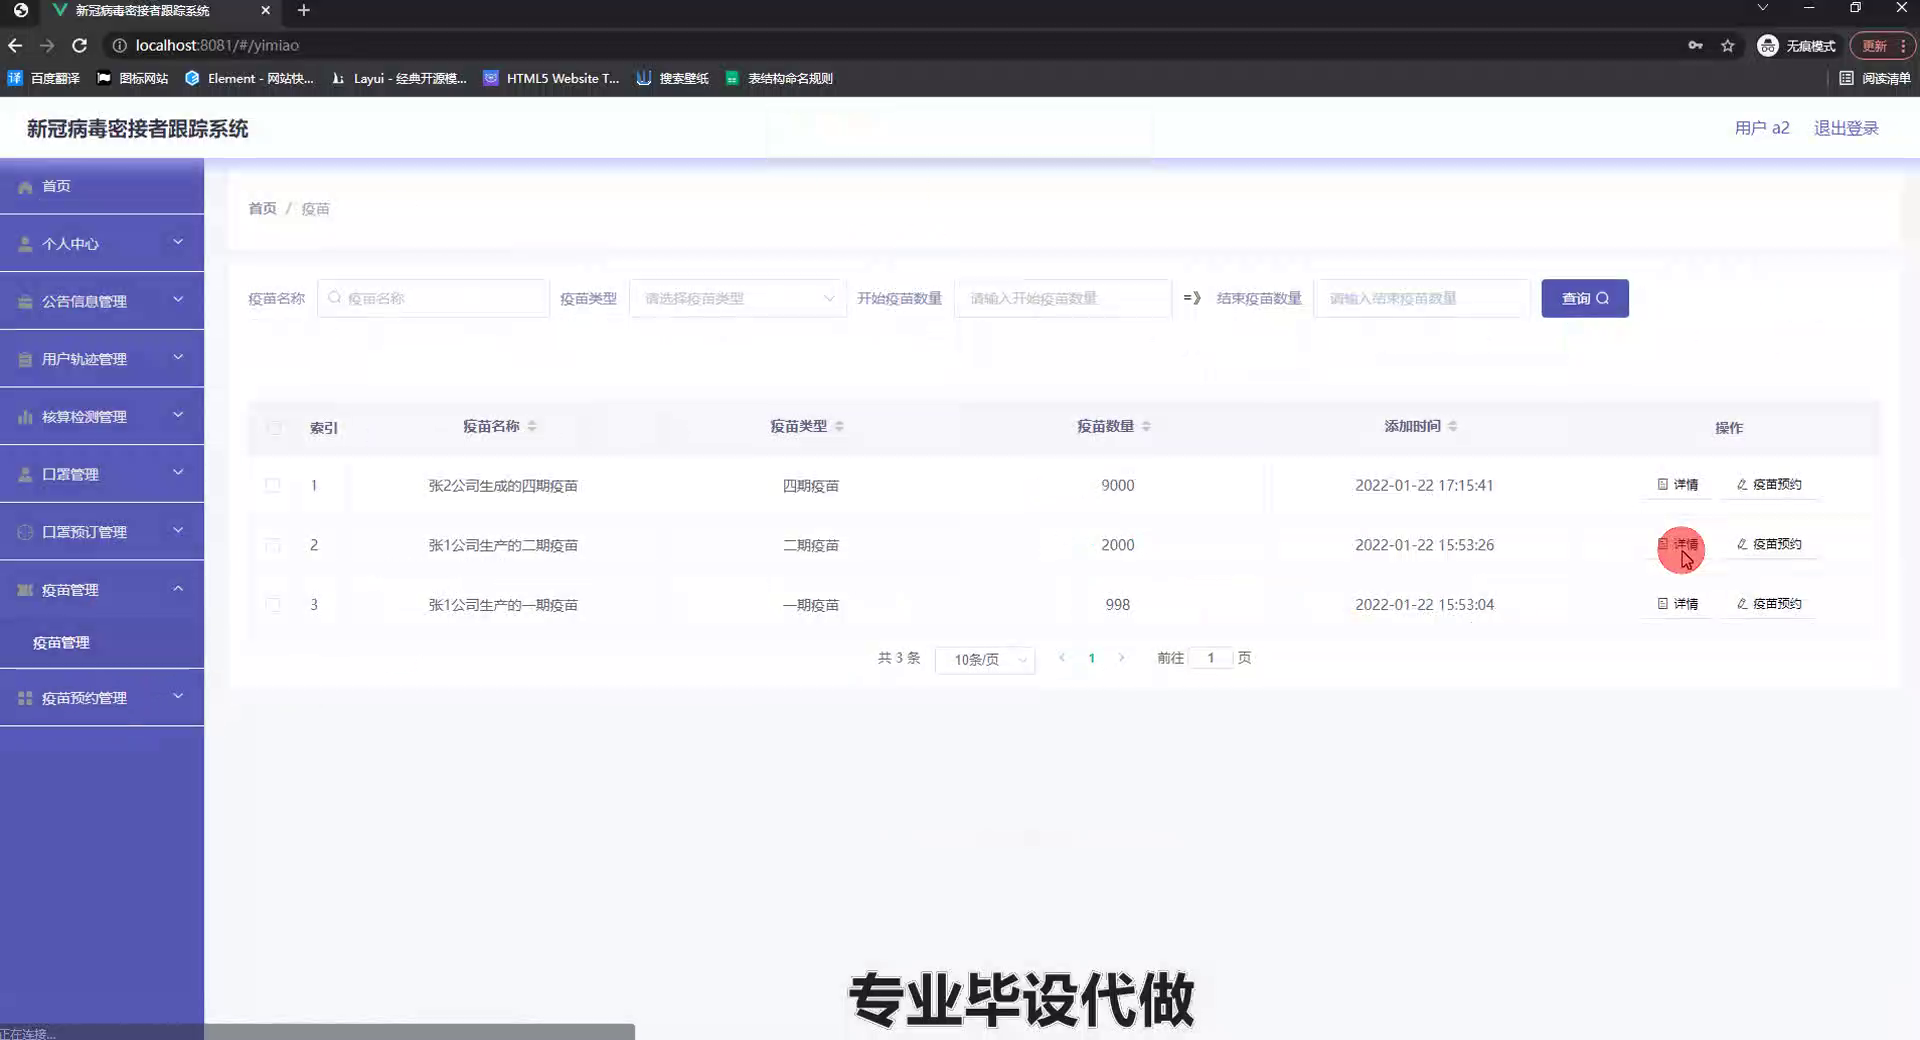Click the next page arrow

pyautogui.click(x=1121, y=658)
